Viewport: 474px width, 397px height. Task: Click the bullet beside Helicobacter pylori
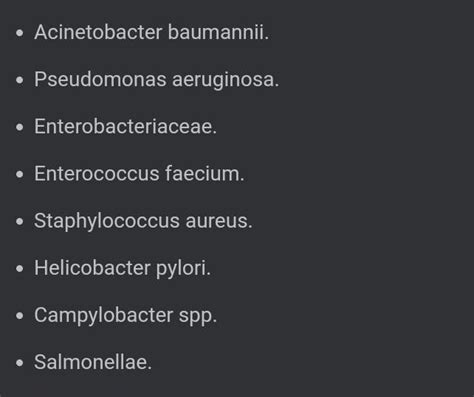tap(20, 269)
